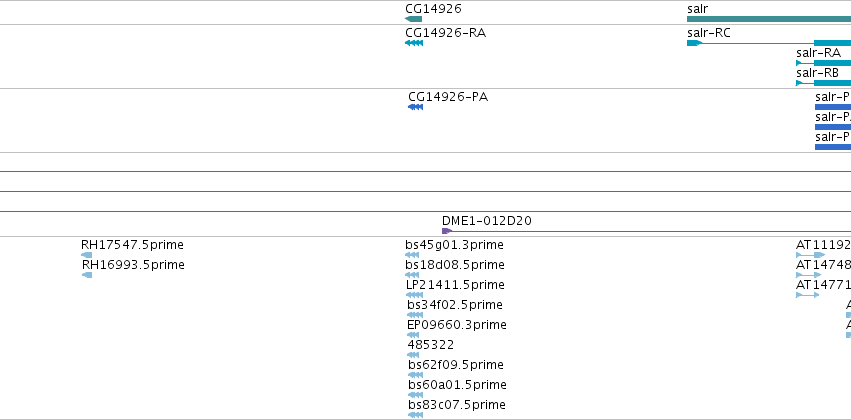Select the CG14926 gene label
This screenshot has height=420, width=851.
coord(433,9)
